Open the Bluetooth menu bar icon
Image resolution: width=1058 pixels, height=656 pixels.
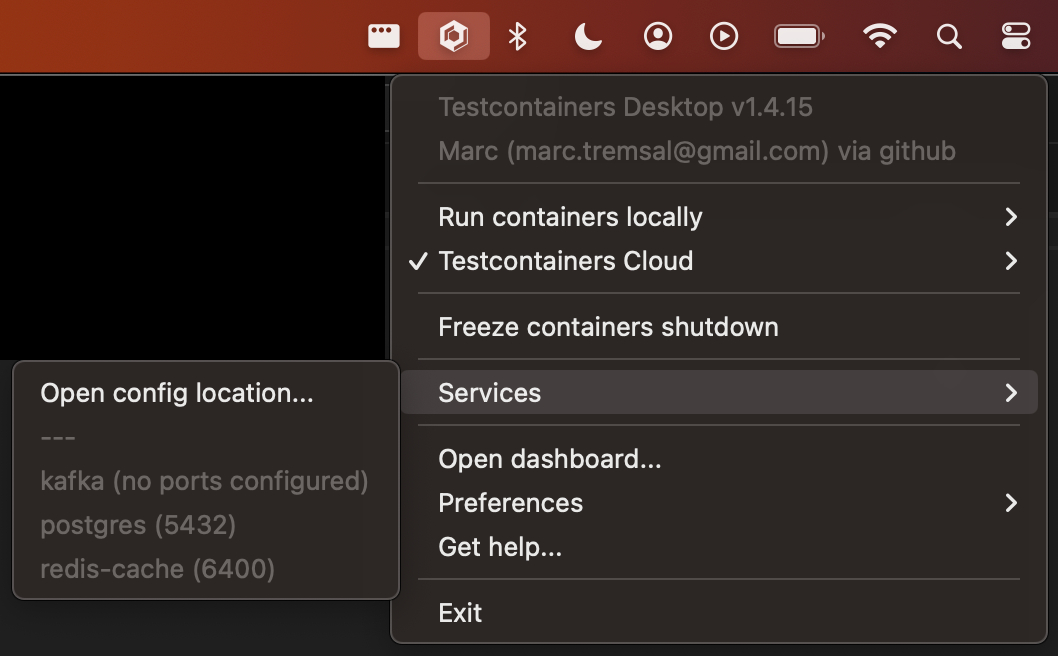tap(517, 37)
